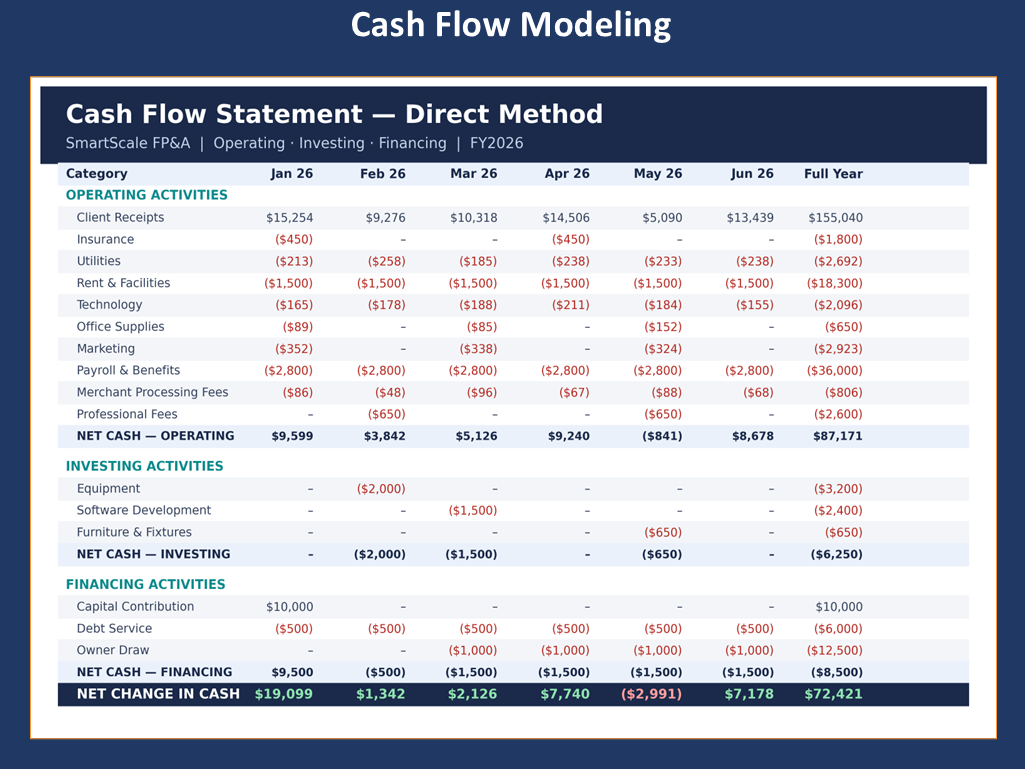Image resolution: width=1025 pixels, height=769 pixels.
Task: Select Payroll & Benefits total '($36,000)'
Action: point(835,371)
